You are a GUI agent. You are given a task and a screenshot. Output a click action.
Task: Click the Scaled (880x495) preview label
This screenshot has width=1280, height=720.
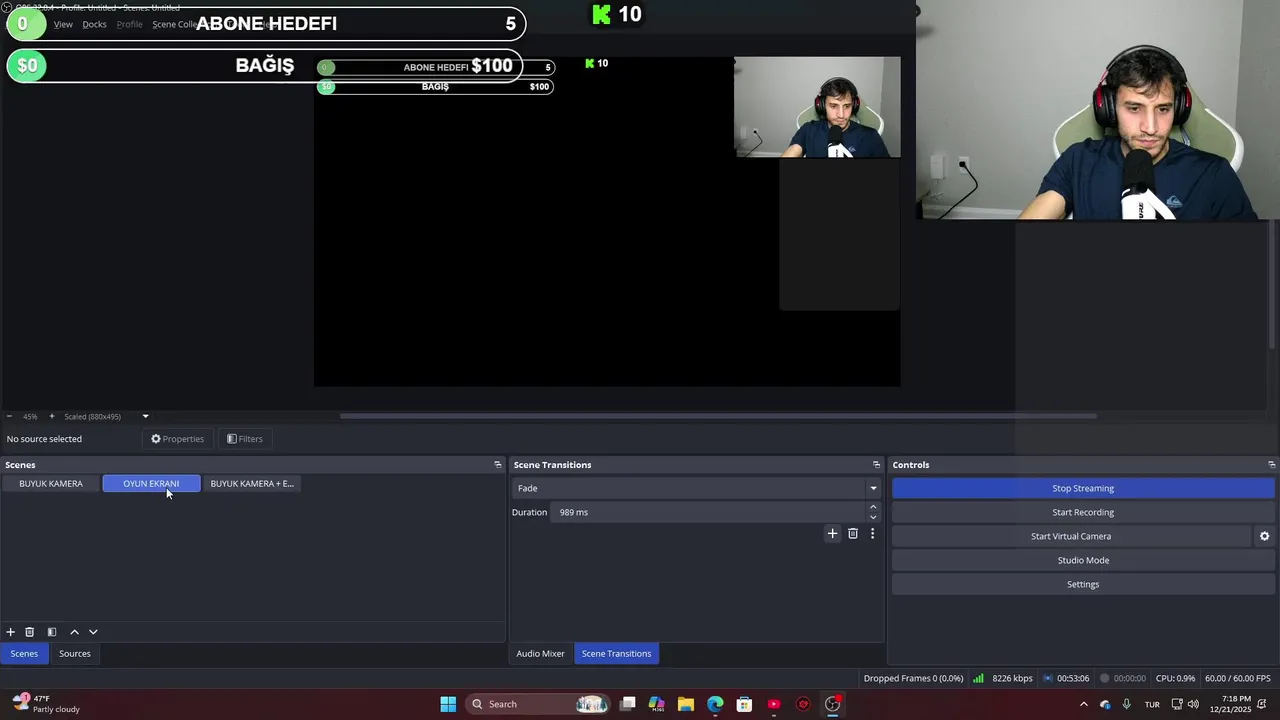92,416
